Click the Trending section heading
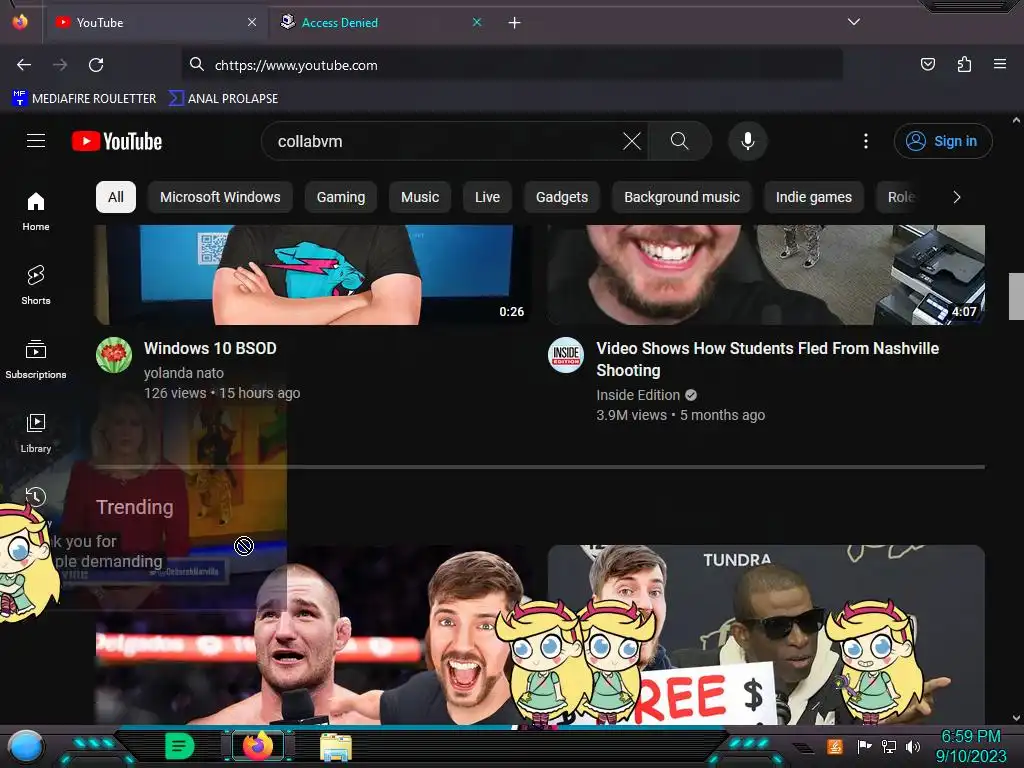Image resolution: width=1024 pixels, height=768 pixels. pos(135,507)
